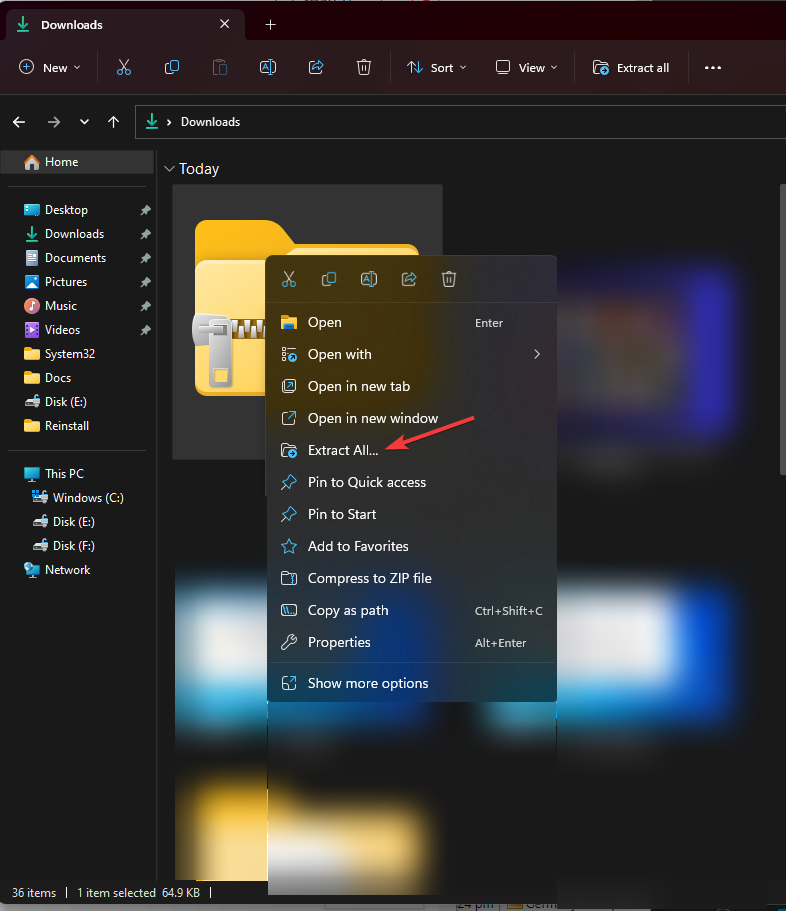
Task: Click the green Downloads icon in the address bar
Action: tap(152, 121)
